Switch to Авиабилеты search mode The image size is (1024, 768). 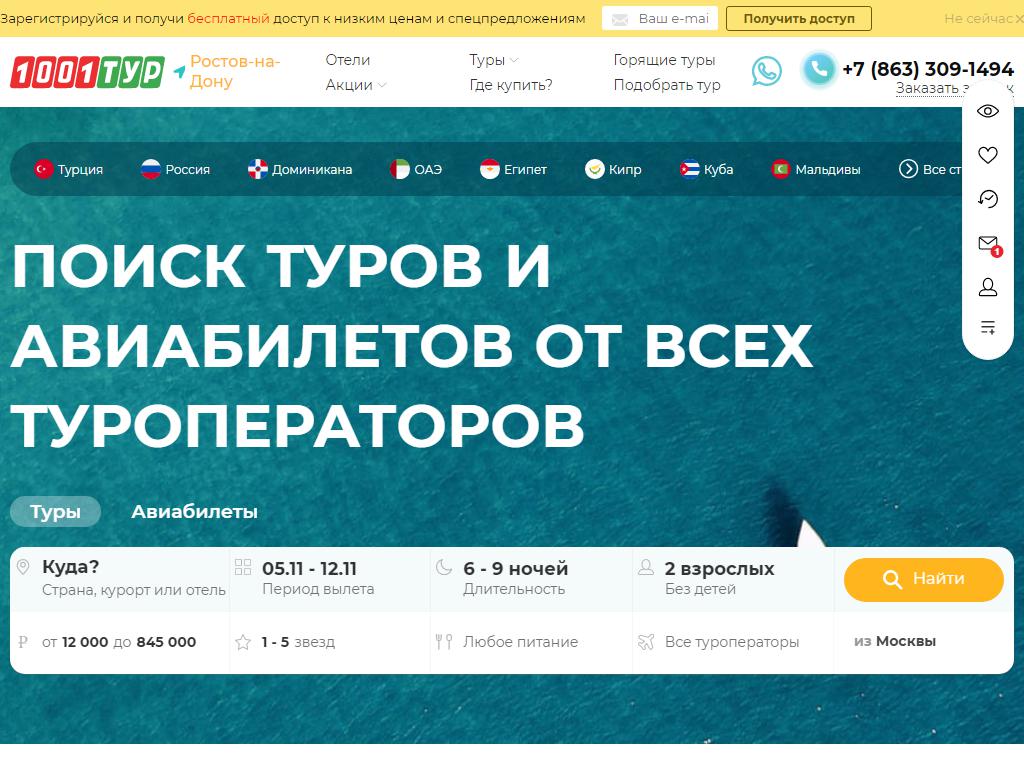[194, 512]
